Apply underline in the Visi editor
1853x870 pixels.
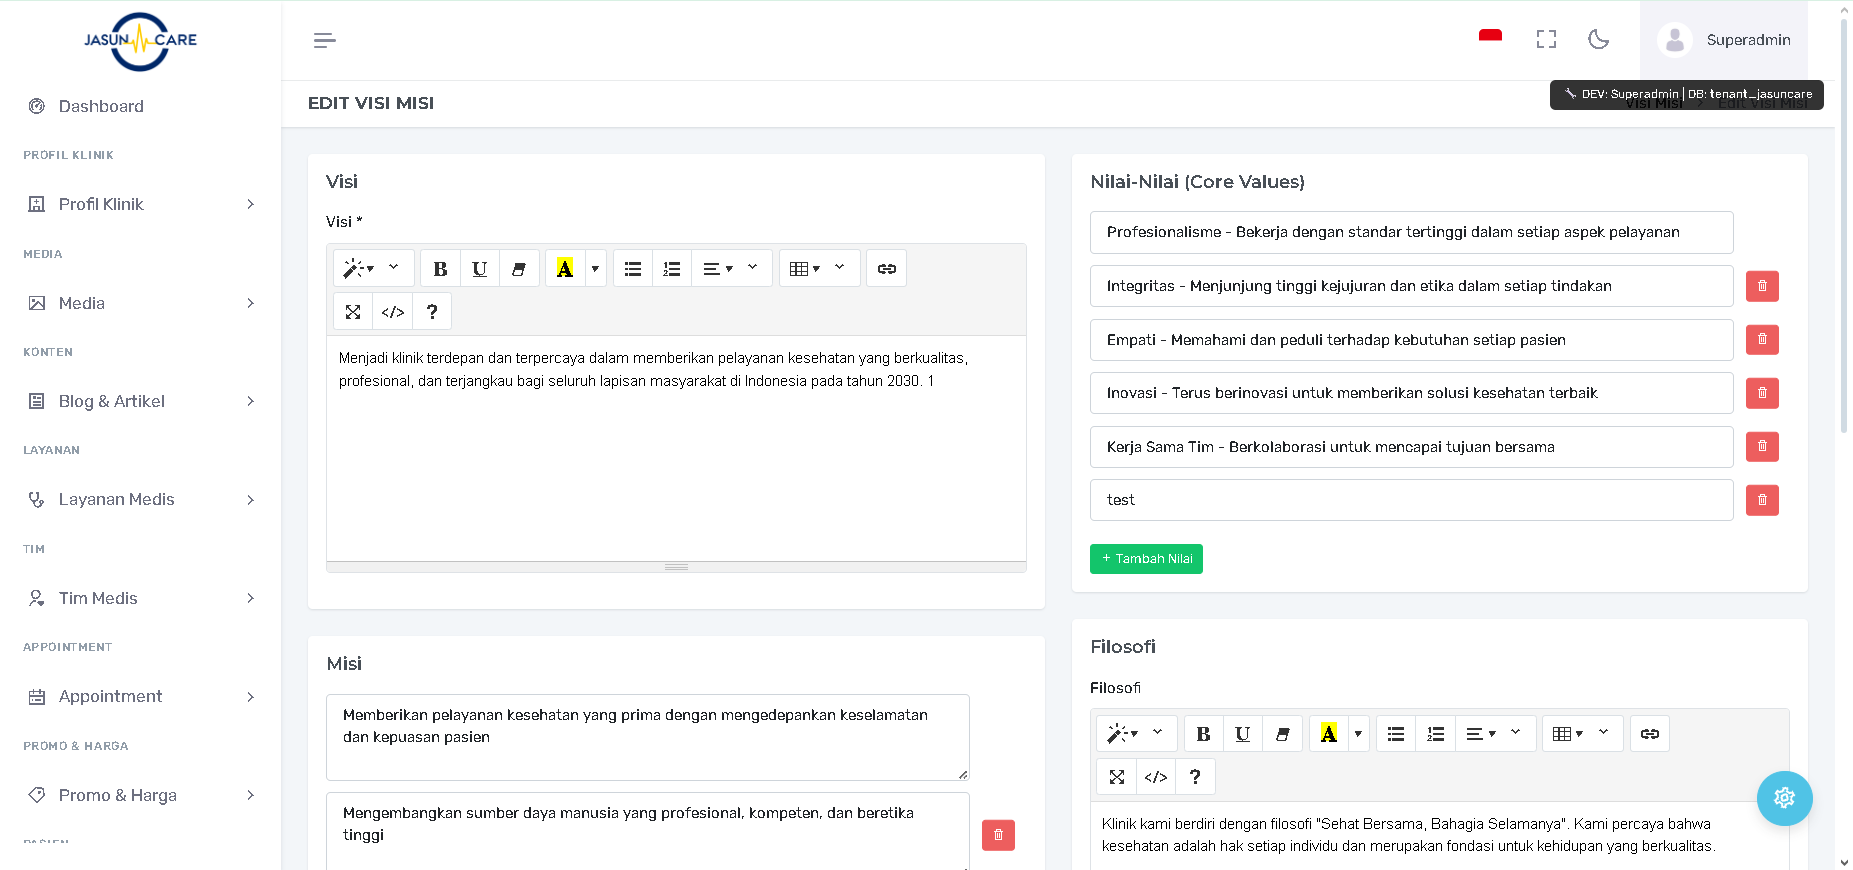pos(480,269)
